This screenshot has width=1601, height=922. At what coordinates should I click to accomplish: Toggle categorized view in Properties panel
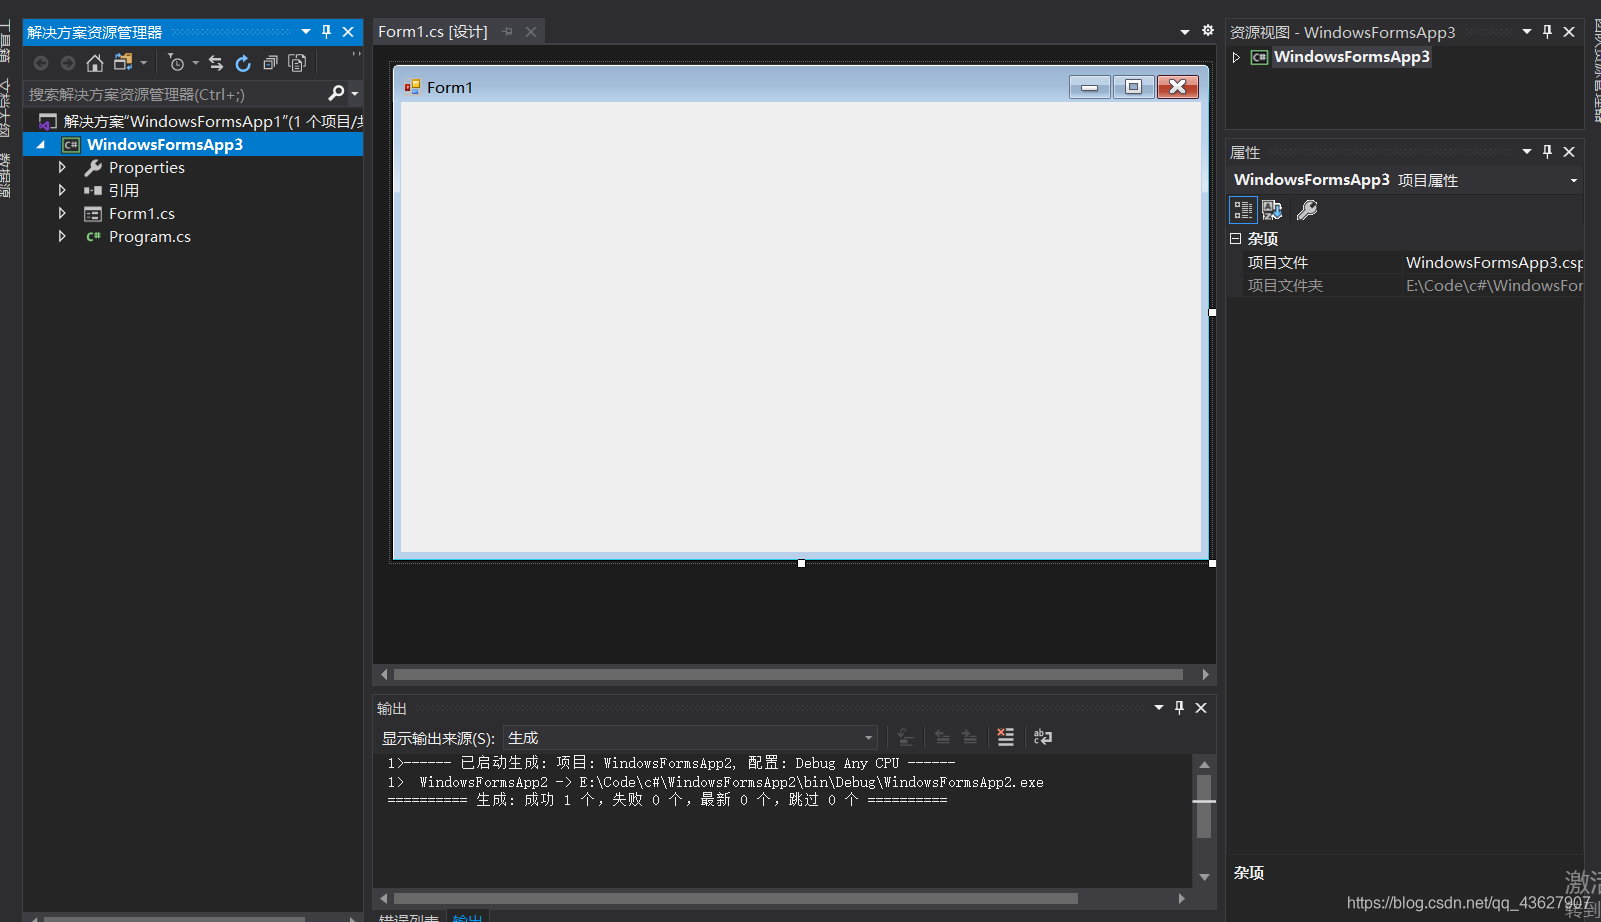pyautogui.click(x=1243, y=210)
